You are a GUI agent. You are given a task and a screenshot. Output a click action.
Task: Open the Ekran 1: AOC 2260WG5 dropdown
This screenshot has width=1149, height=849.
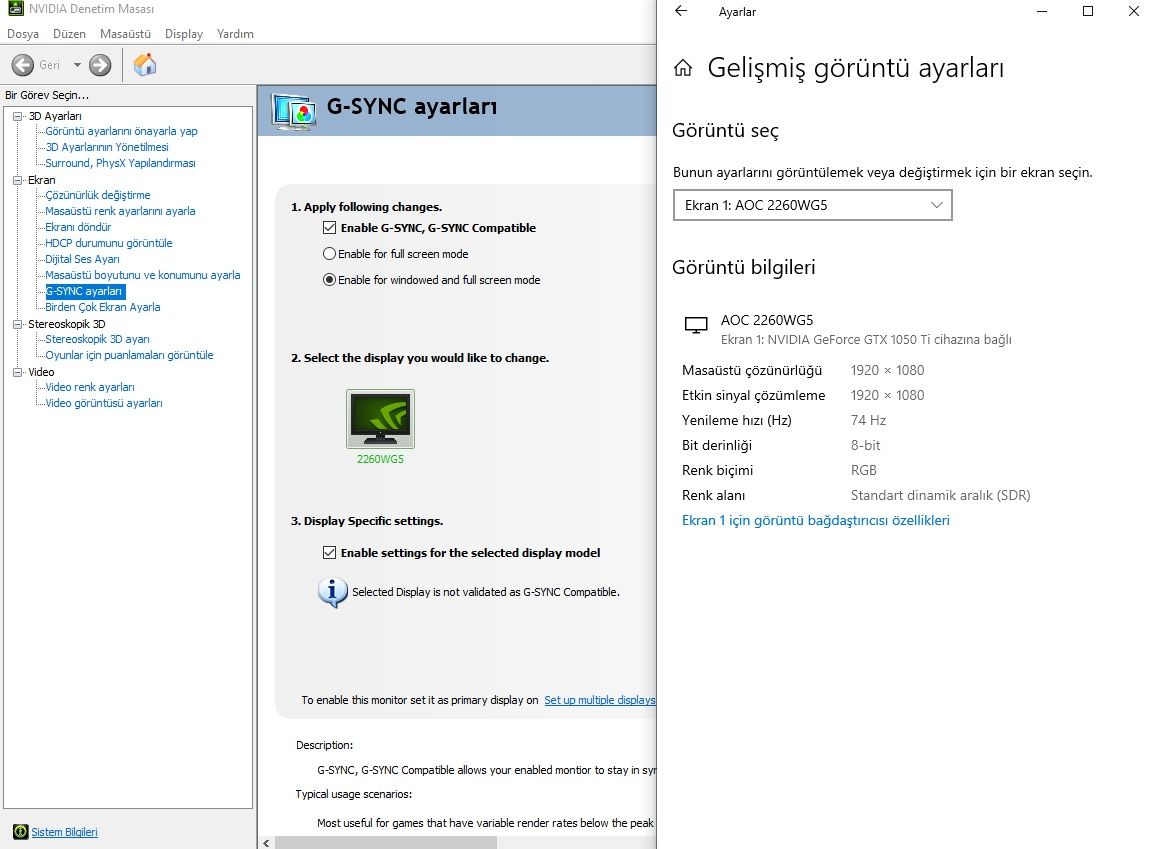[812, 205]
